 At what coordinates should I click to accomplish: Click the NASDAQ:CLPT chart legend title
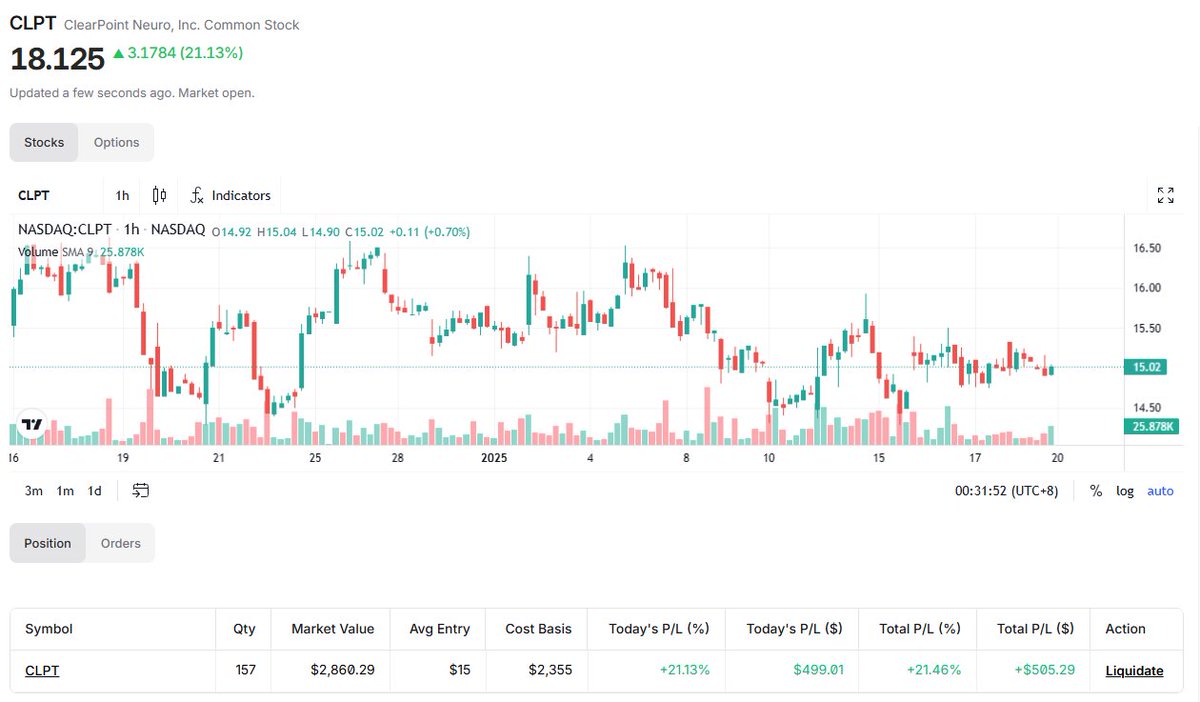(x=112, y=230)
